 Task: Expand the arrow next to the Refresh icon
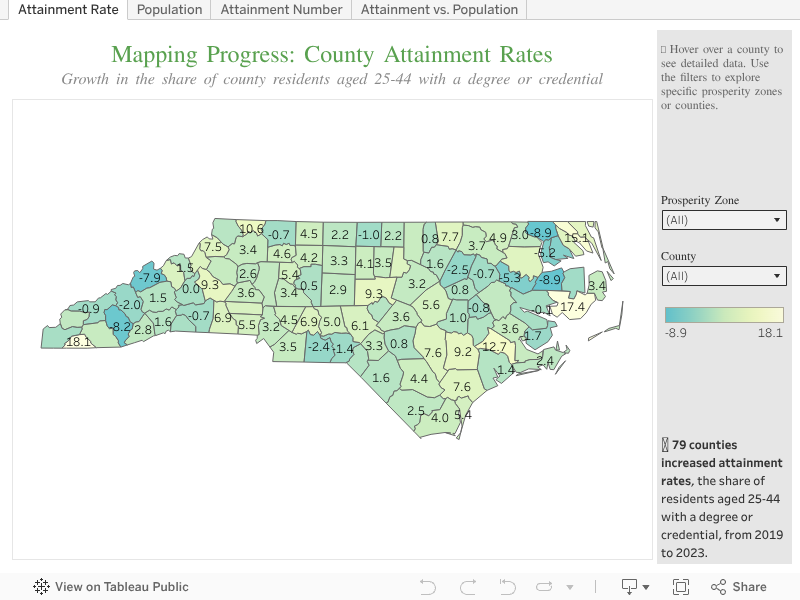click(570, 587)
